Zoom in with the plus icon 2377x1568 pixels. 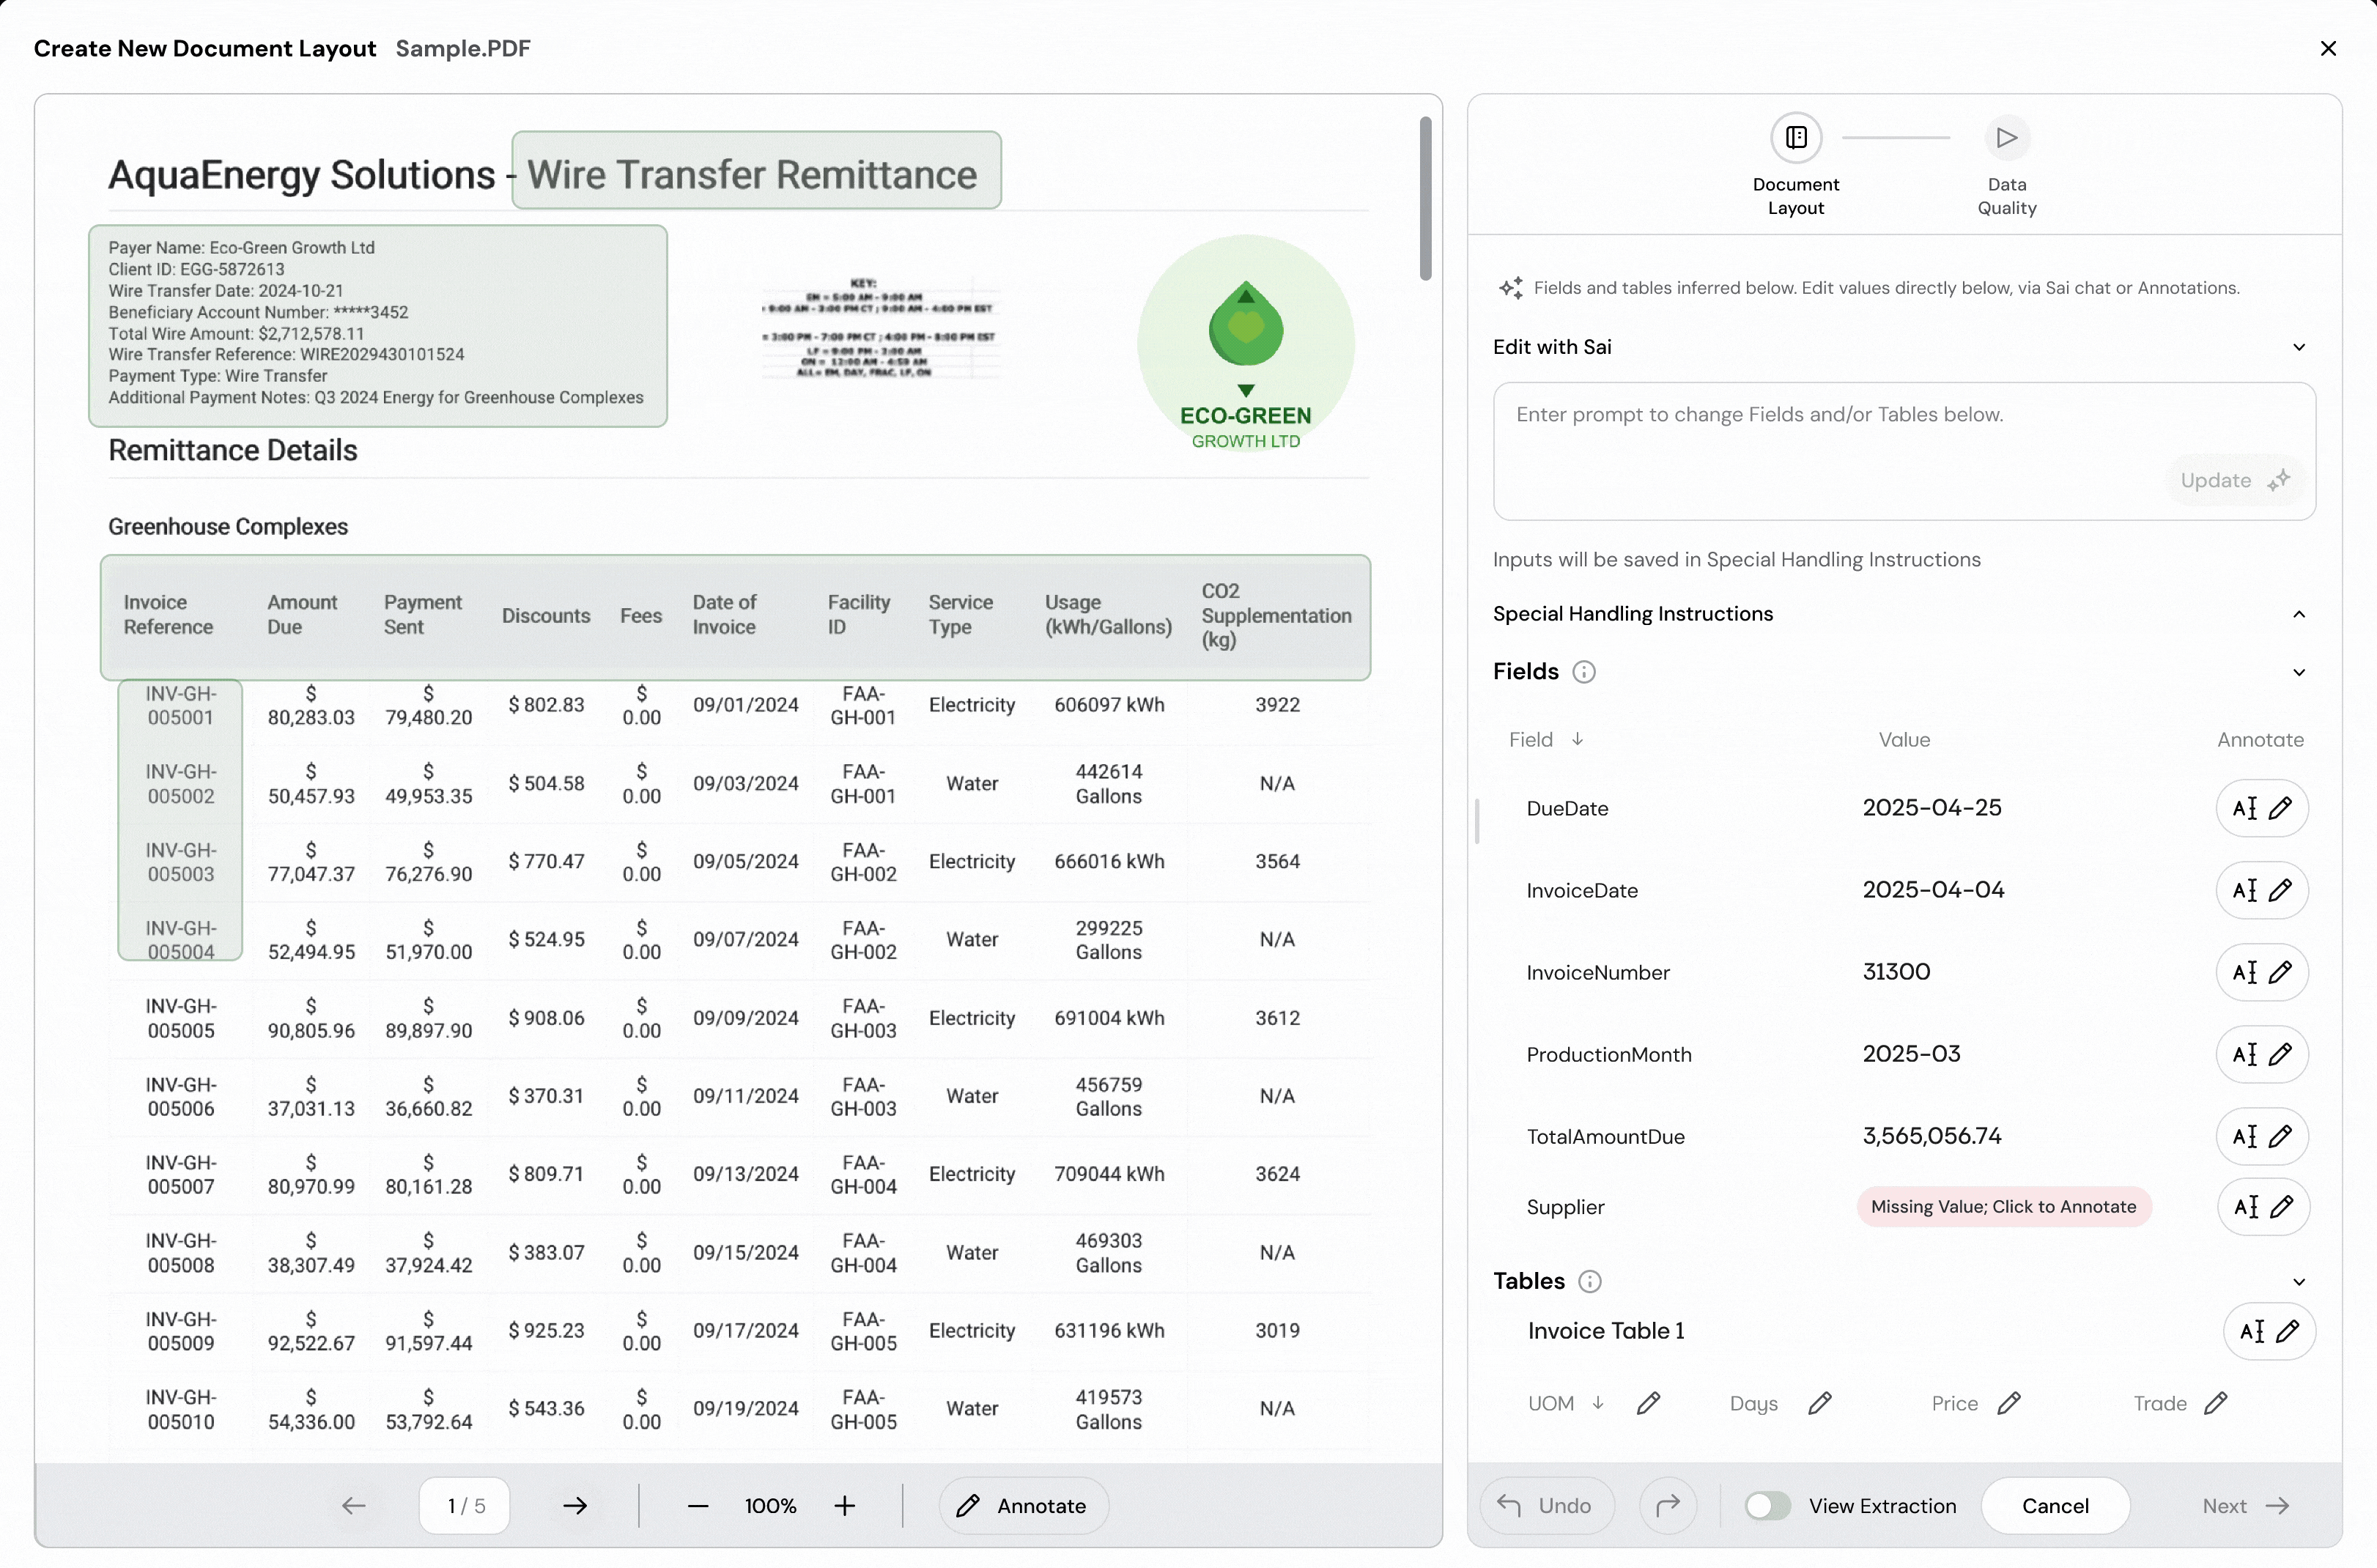[845, 1506]
